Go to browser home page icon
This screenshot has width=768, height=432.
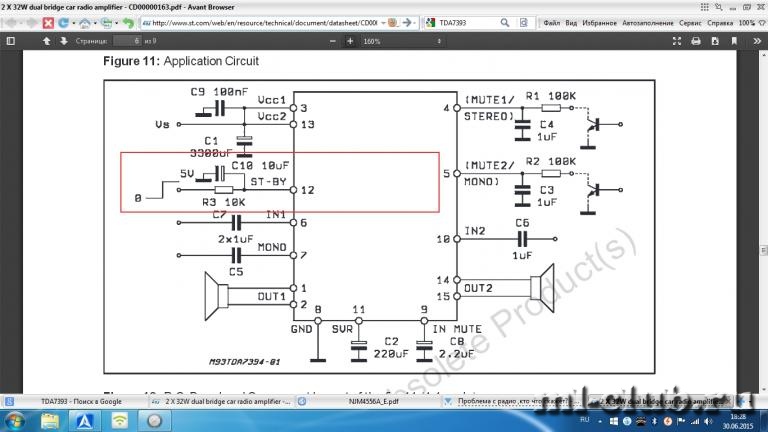(85, 23)
